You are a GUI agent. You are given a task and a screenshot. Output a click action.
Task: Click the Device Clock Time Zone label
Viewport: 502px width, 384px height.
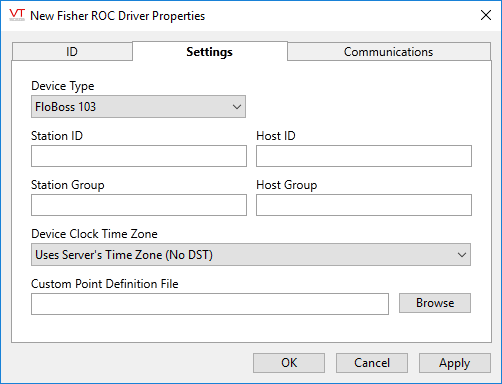coord(94,234)
